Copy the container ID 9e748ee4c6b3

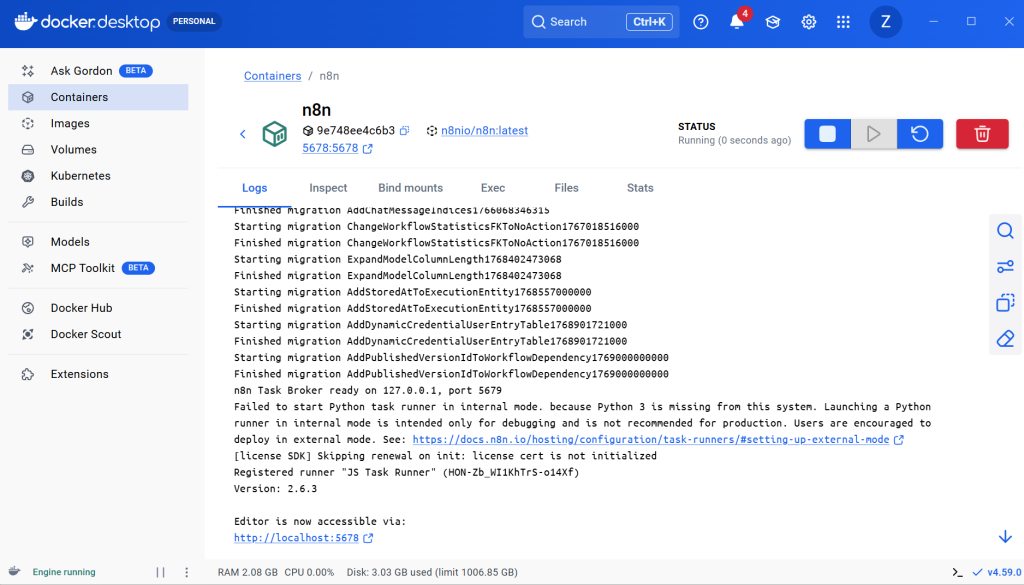[x=405, y=131]
